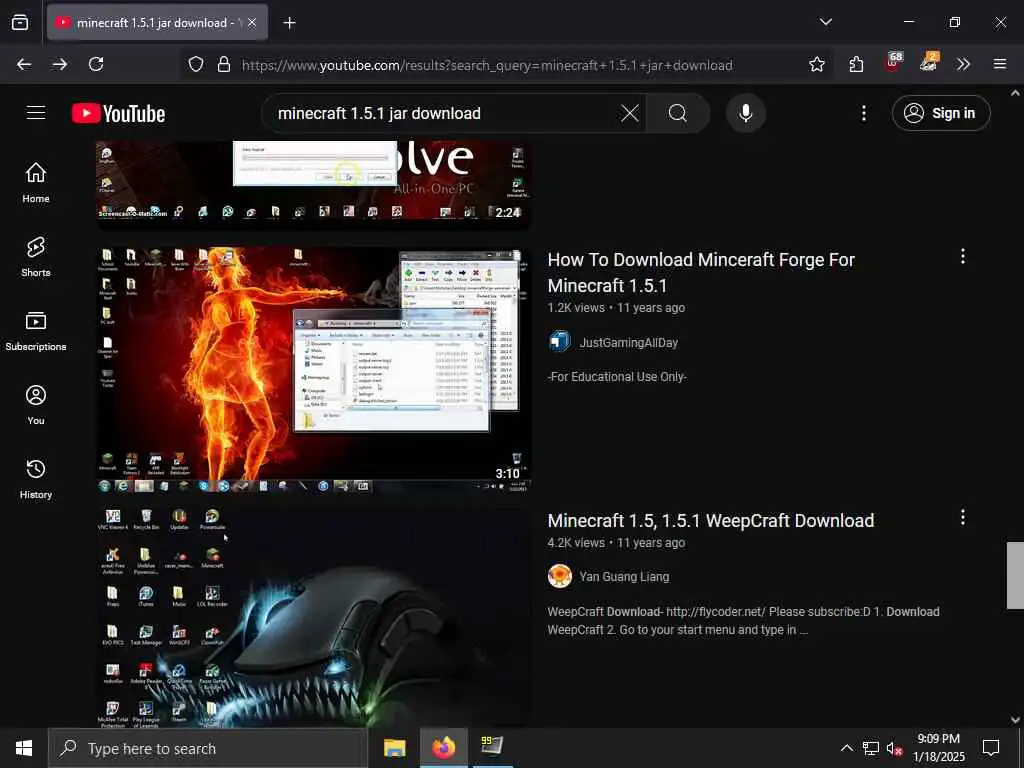
Task: Open the You sidebar item
Action: (x=36, y=405)
